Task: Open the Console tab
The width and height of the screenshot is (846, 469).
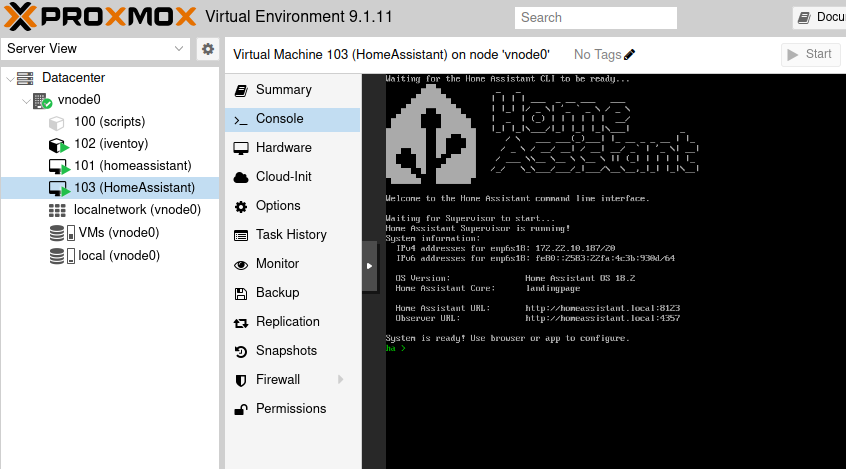Action: tap(293, 119)
